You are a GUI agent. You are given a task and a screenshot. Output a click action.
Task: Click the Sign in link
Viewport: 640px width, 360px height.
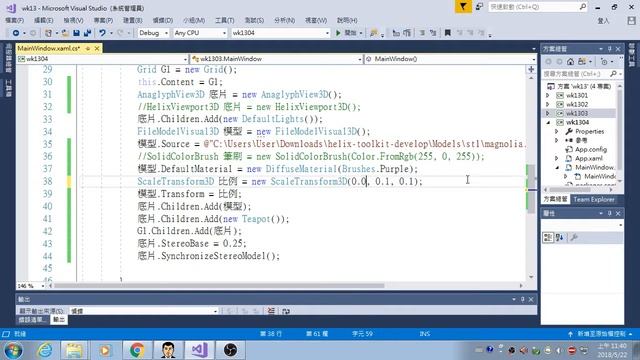click(603, 21)
